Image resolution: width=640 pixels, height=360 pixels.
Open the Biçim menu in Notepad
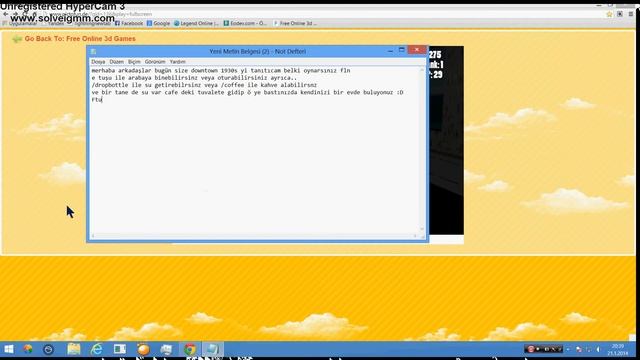(x=134, y=62)
